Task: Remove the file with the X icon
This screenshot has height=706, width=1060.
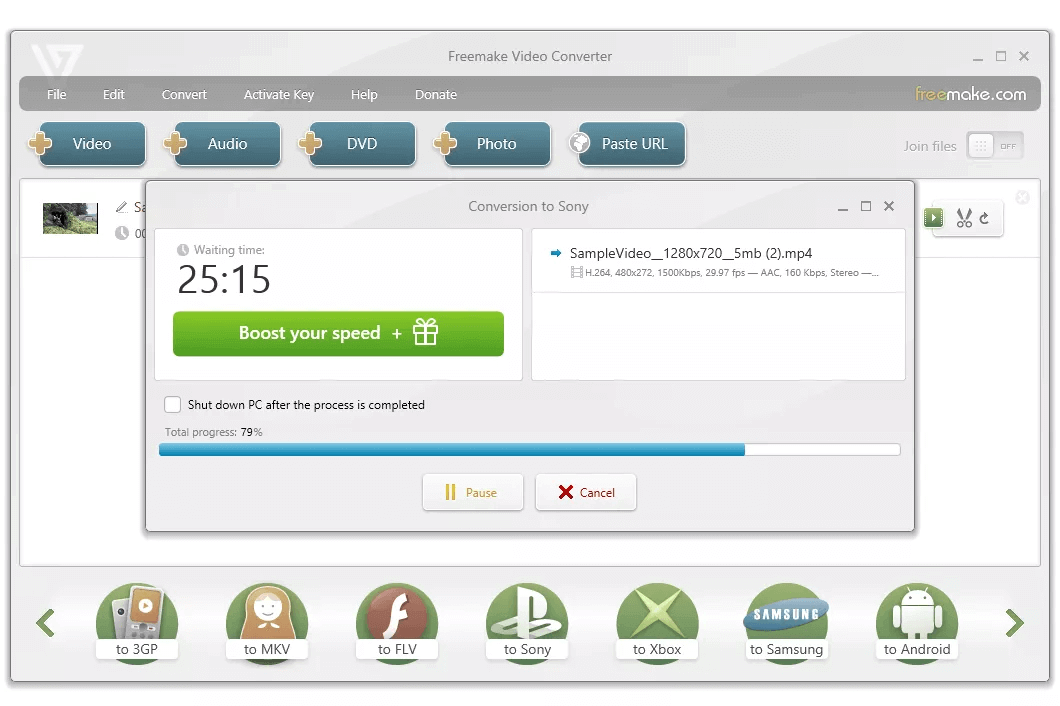Action: pos(1023,197)
